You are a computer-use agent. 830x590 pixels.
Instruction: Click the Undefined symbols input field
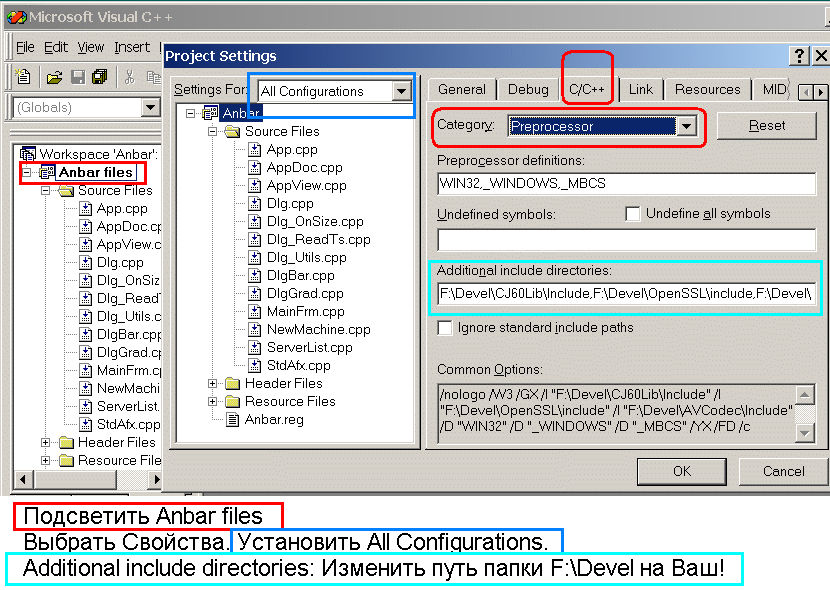pyautogui.click(x=626, y=240)
